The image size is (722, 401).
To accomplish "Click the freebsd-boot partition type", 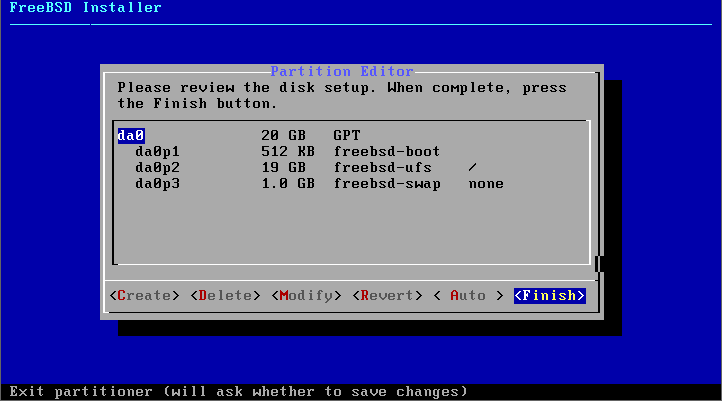I will coord(387,151).
